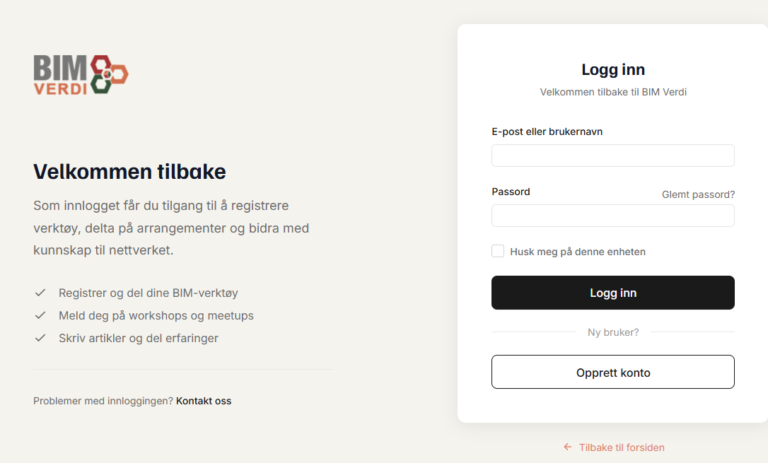Screen dimensions: 768x463
Task: Click the "Meld deg på workshops og meetups" text
Action: tap(156, 315)
